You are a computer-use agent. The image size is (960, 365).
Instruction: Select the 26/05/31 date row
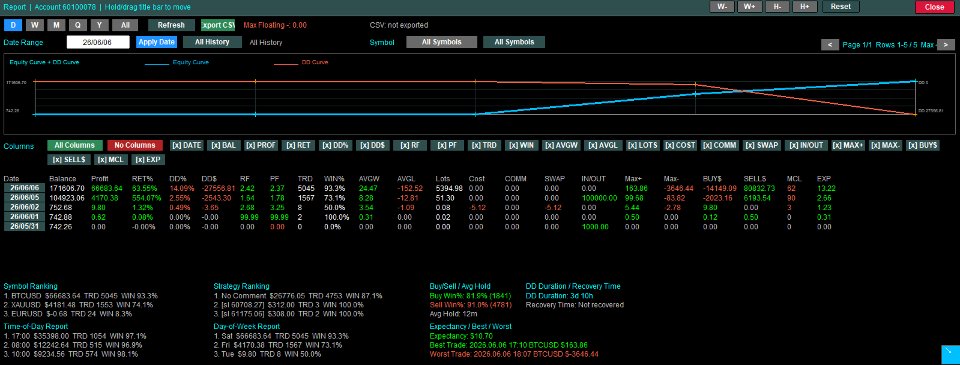pos(24,226)
